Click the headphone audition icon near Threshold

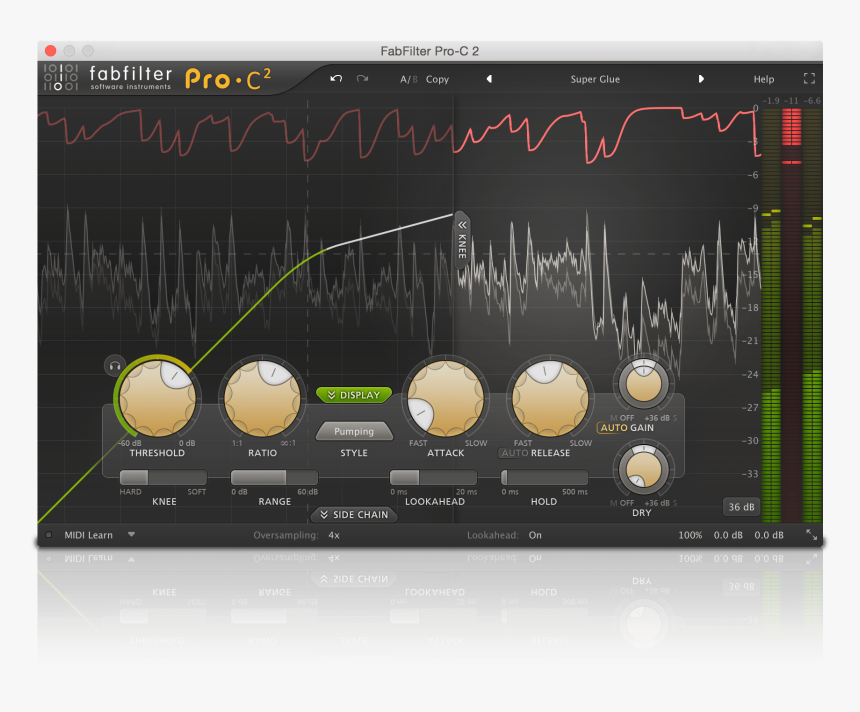(115, 366)
